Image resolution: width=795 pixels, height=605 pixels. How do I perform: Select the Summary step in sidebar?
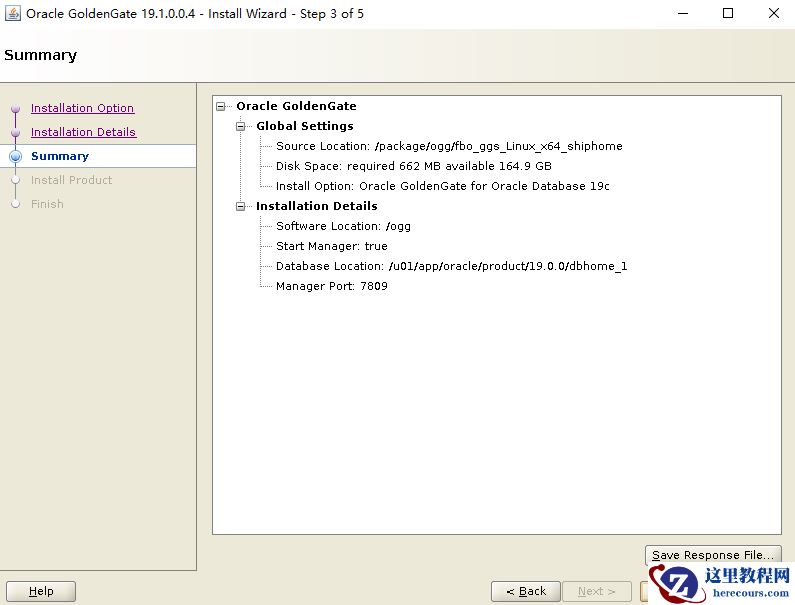tap(60, 156)
